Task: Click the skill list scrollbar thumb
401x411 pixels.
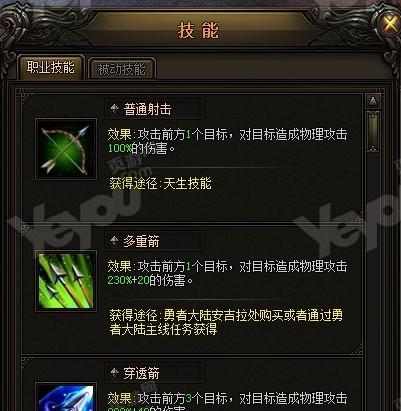Action: coord(373,131)
